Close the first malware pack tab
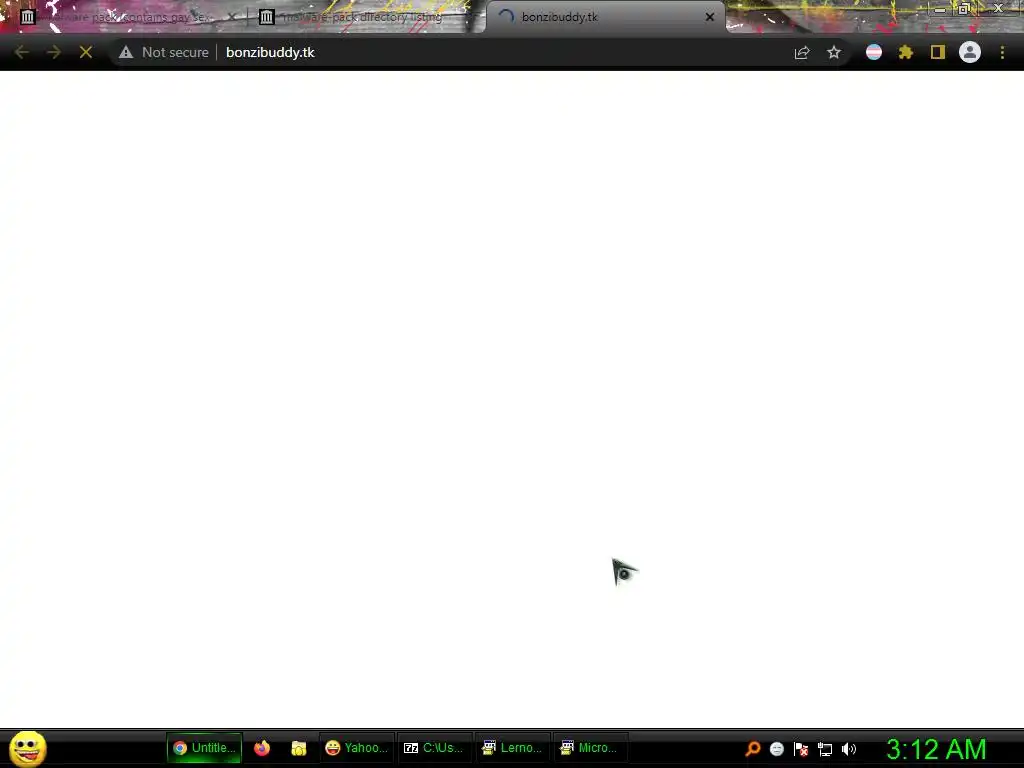Image resolution: width=1024 pixels, height=768 pixels. coord(231,17)
